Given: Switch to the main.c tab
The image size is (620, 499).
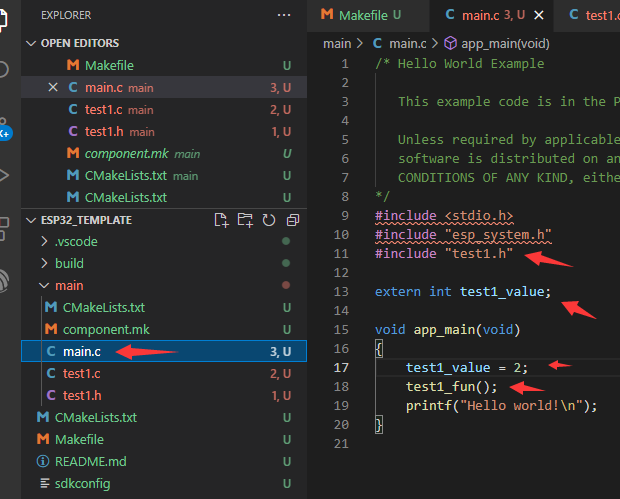Looking at the screenshot, I should click(491, 16).
